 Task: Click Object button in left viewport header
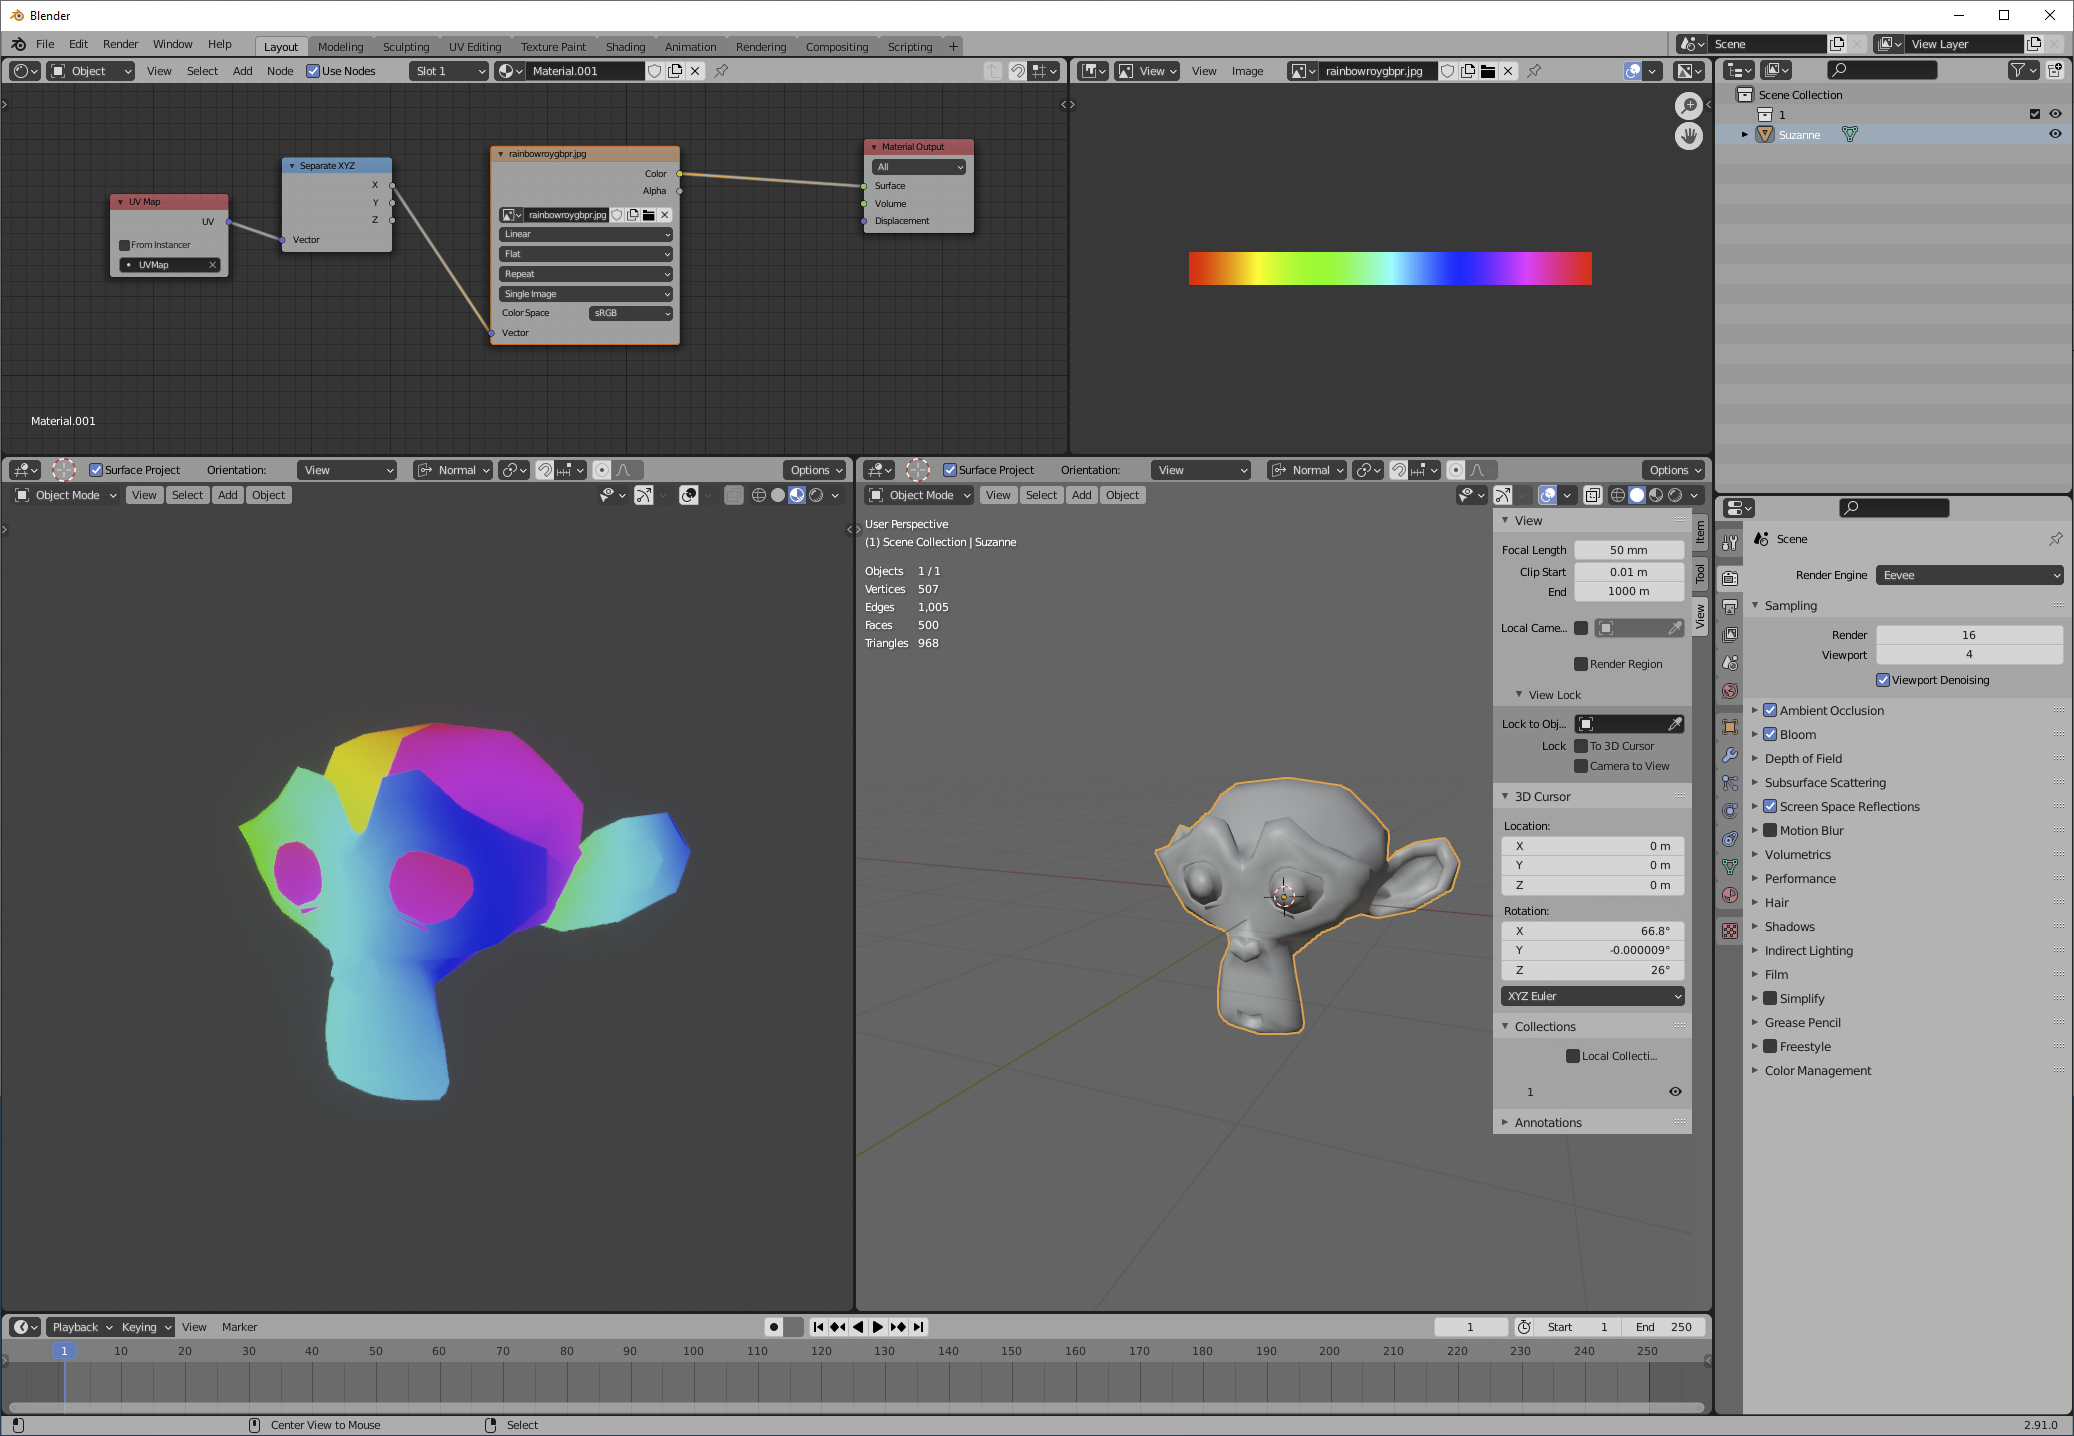[x=268, y=495]
